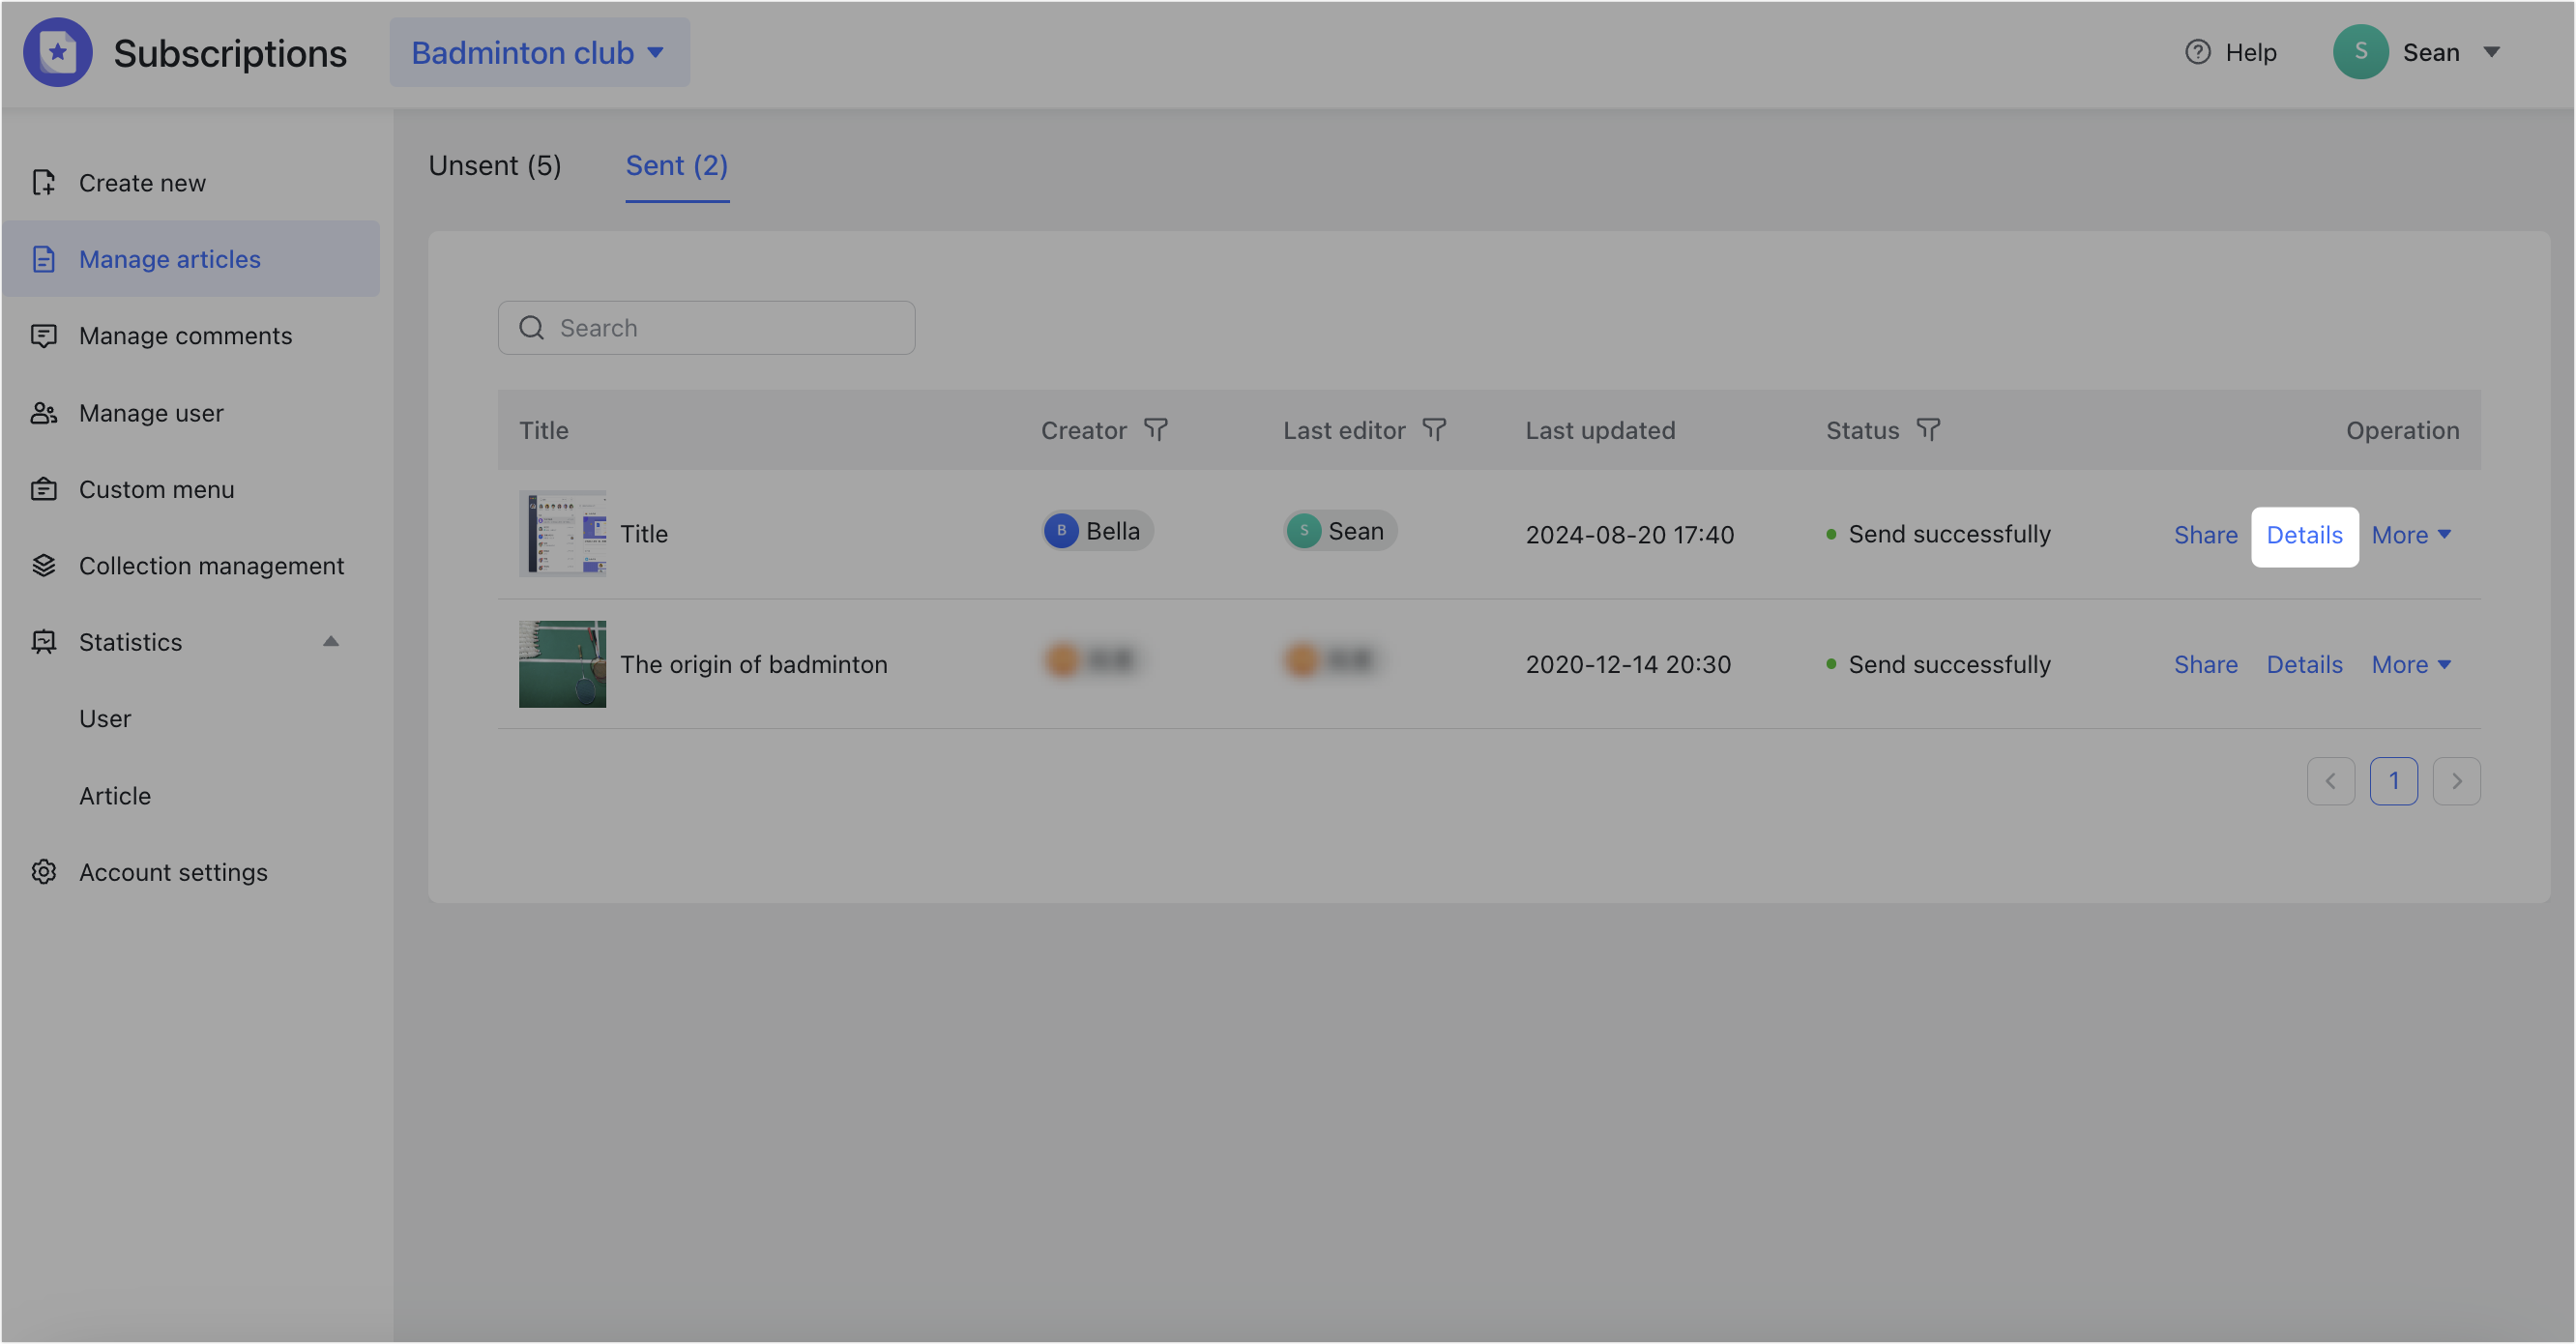Click the Manage articles document icon
2576x1344 pixels.
click(x=43, y=259)
